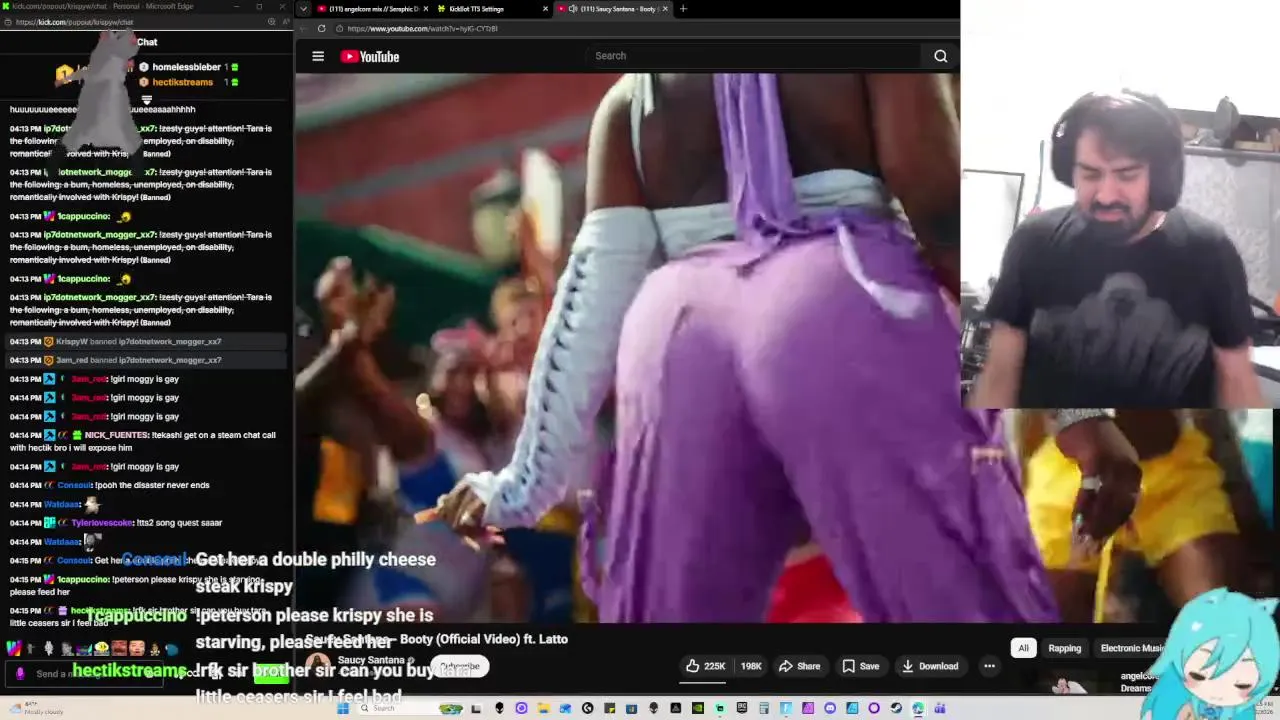
Task: Click the YouTube search magnifier button
Action: coord(940,56)
